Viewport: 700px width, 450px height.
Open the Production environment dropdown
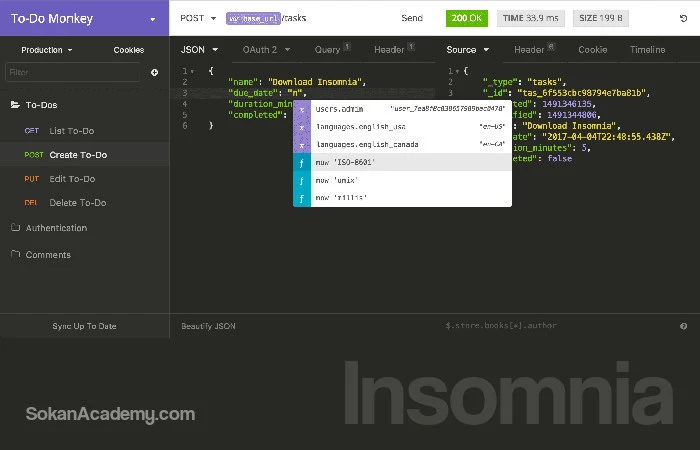pyautogui.click(x=47, y=50)
